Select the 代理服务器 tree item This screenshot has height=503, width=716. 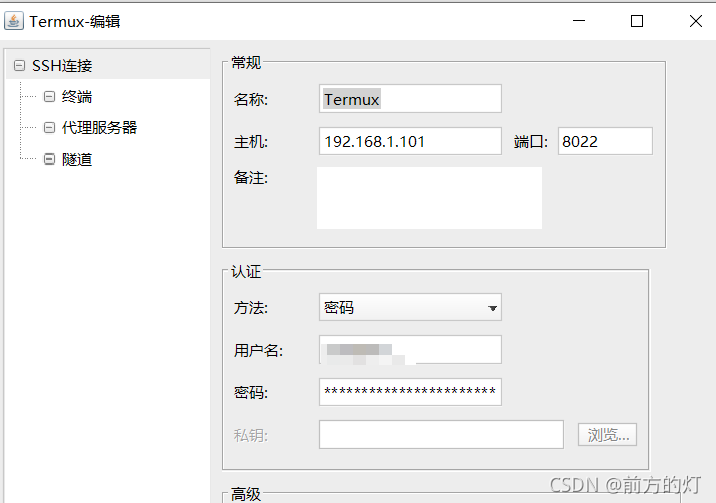[x=99, y=127]
